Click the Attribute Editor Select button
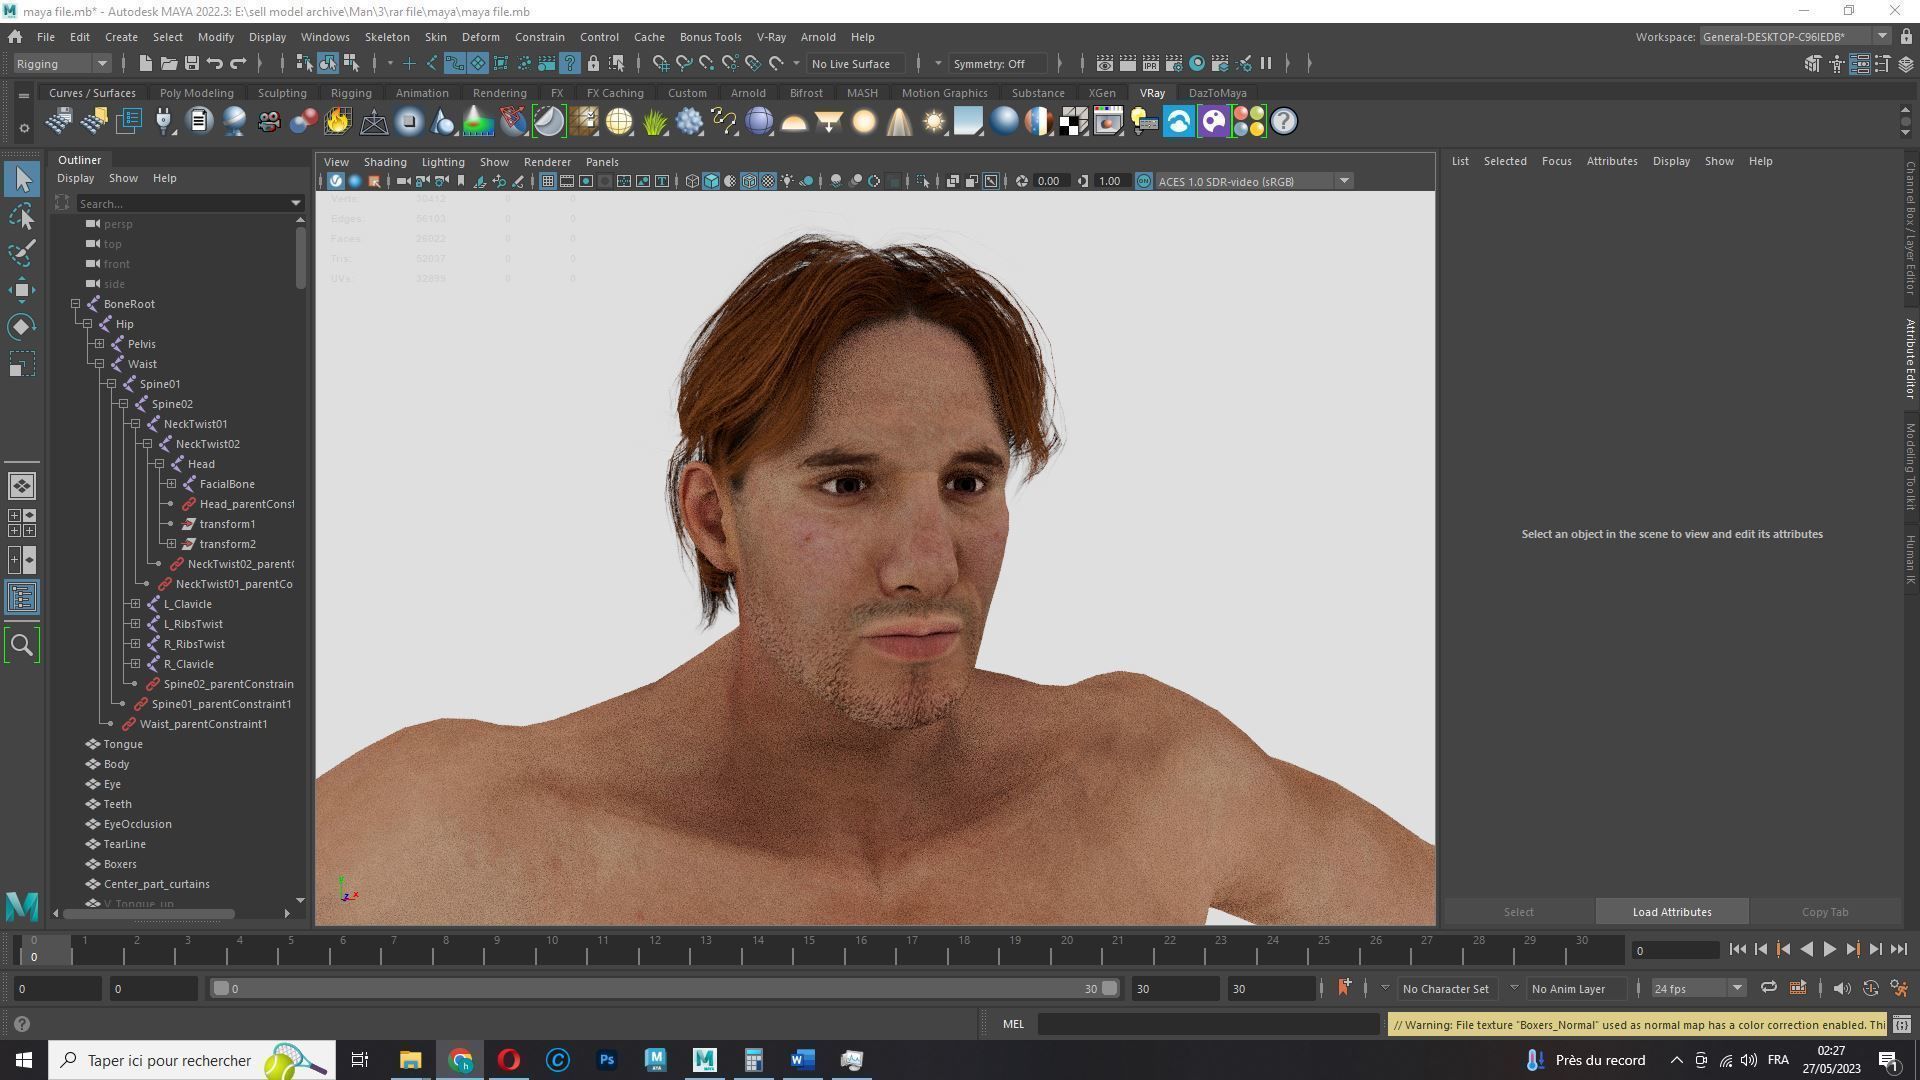1920x1080 pixels. [x=1518, y=912]
